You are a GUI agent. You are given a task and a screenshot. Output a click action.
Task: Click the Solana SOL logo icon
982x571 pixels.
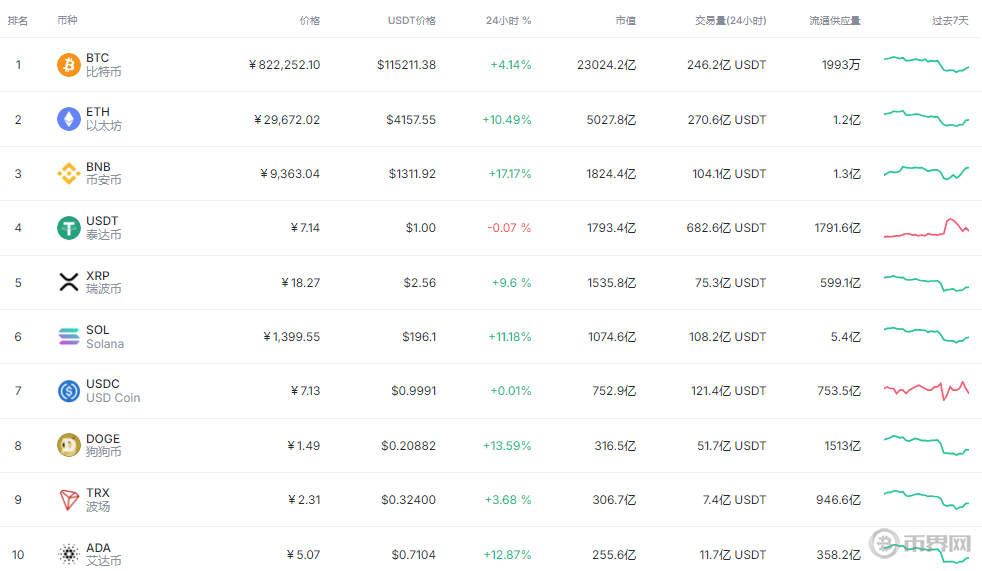[x=68, y=337]
